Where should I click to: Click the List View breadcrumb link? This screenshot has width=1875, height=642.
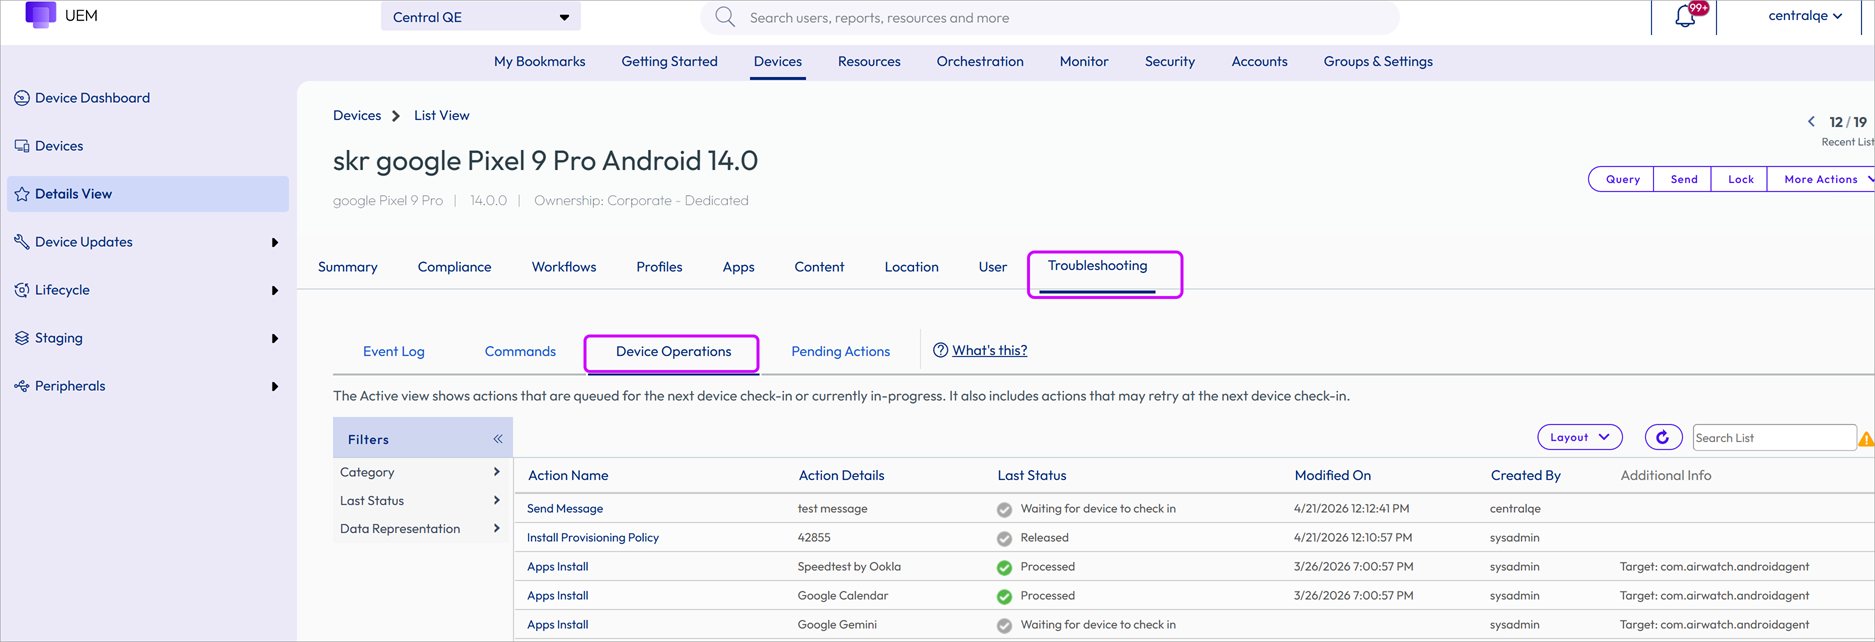pyautogui.click(x=442, y=116)
